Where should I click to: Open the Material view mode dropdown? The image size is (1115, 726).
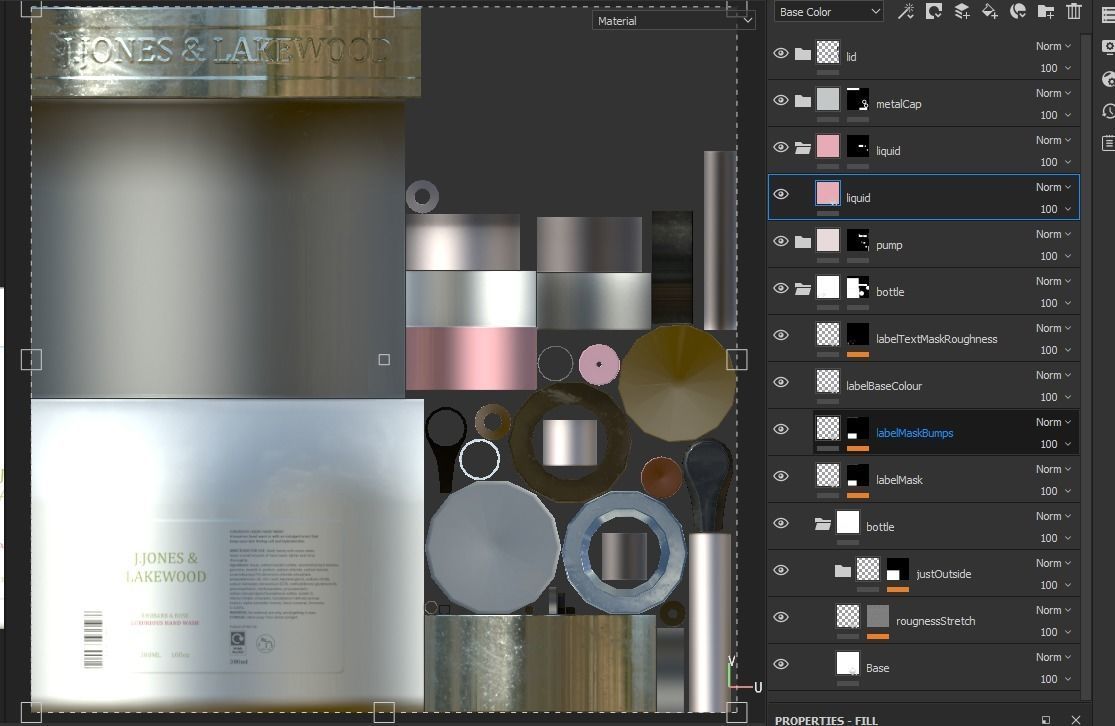click(x=673, y=21)
